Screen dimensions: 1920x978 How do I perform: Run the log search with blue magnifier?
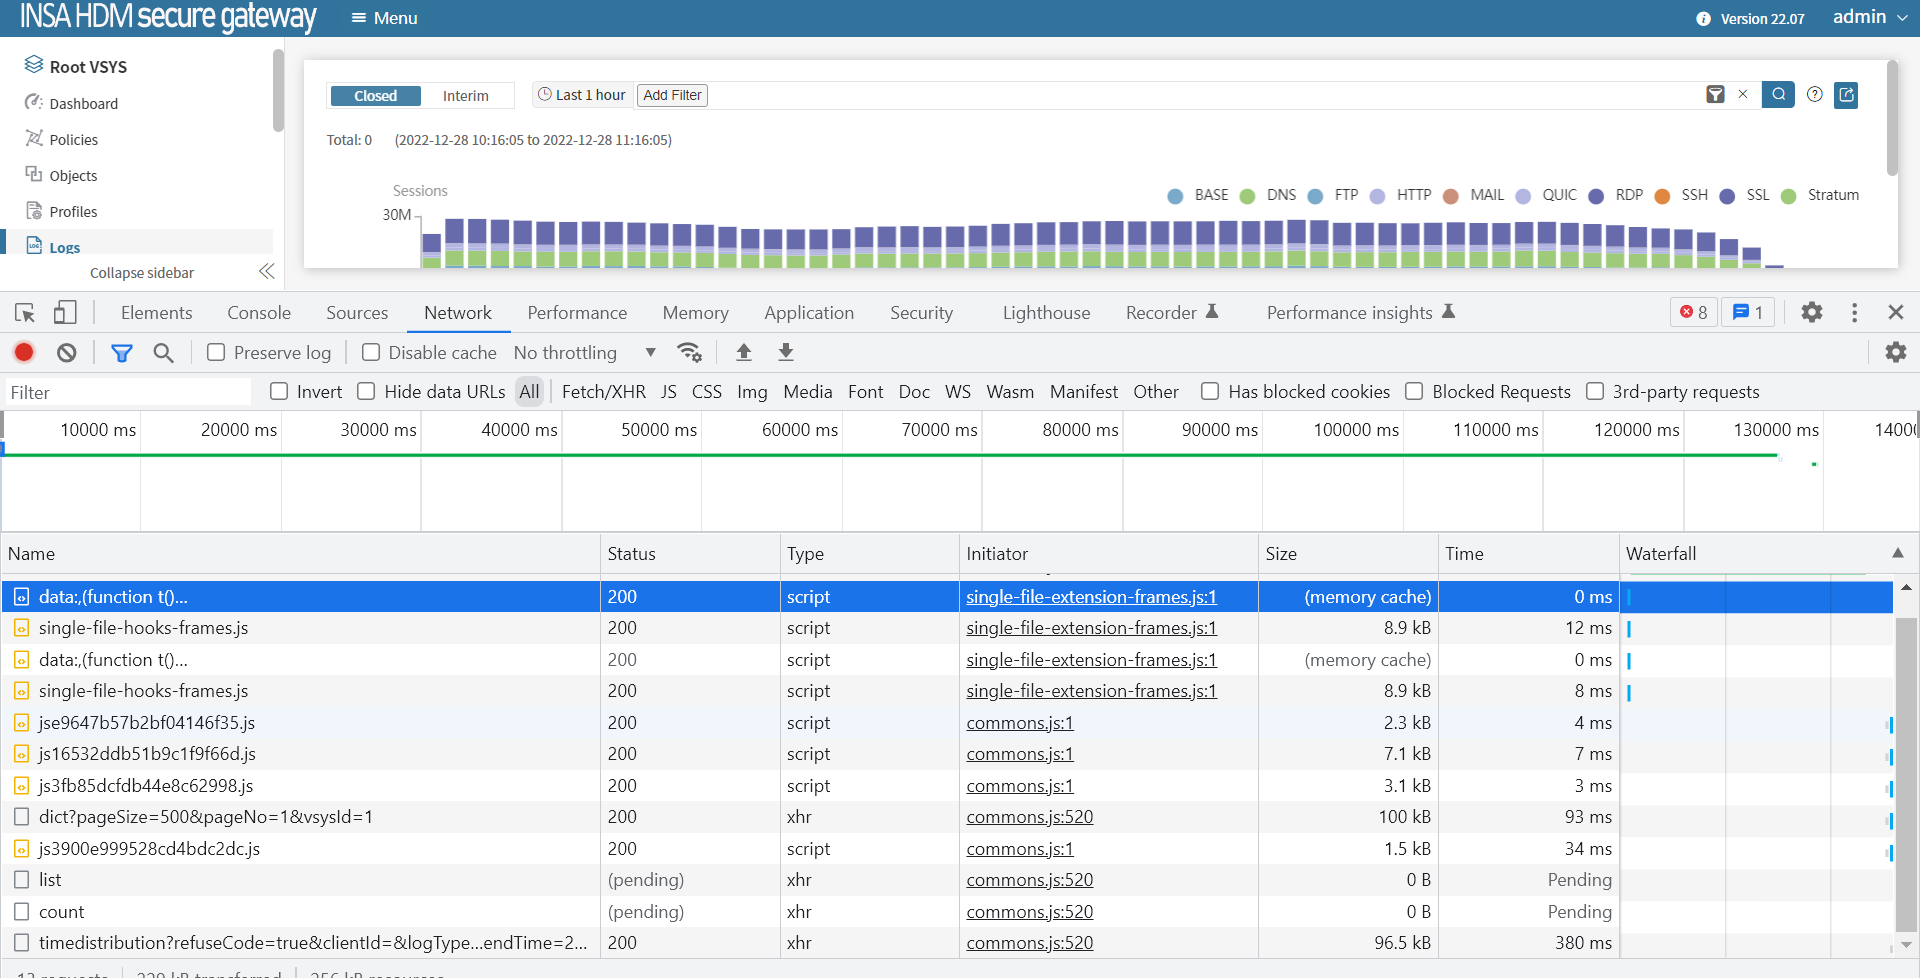[1778, 95]
